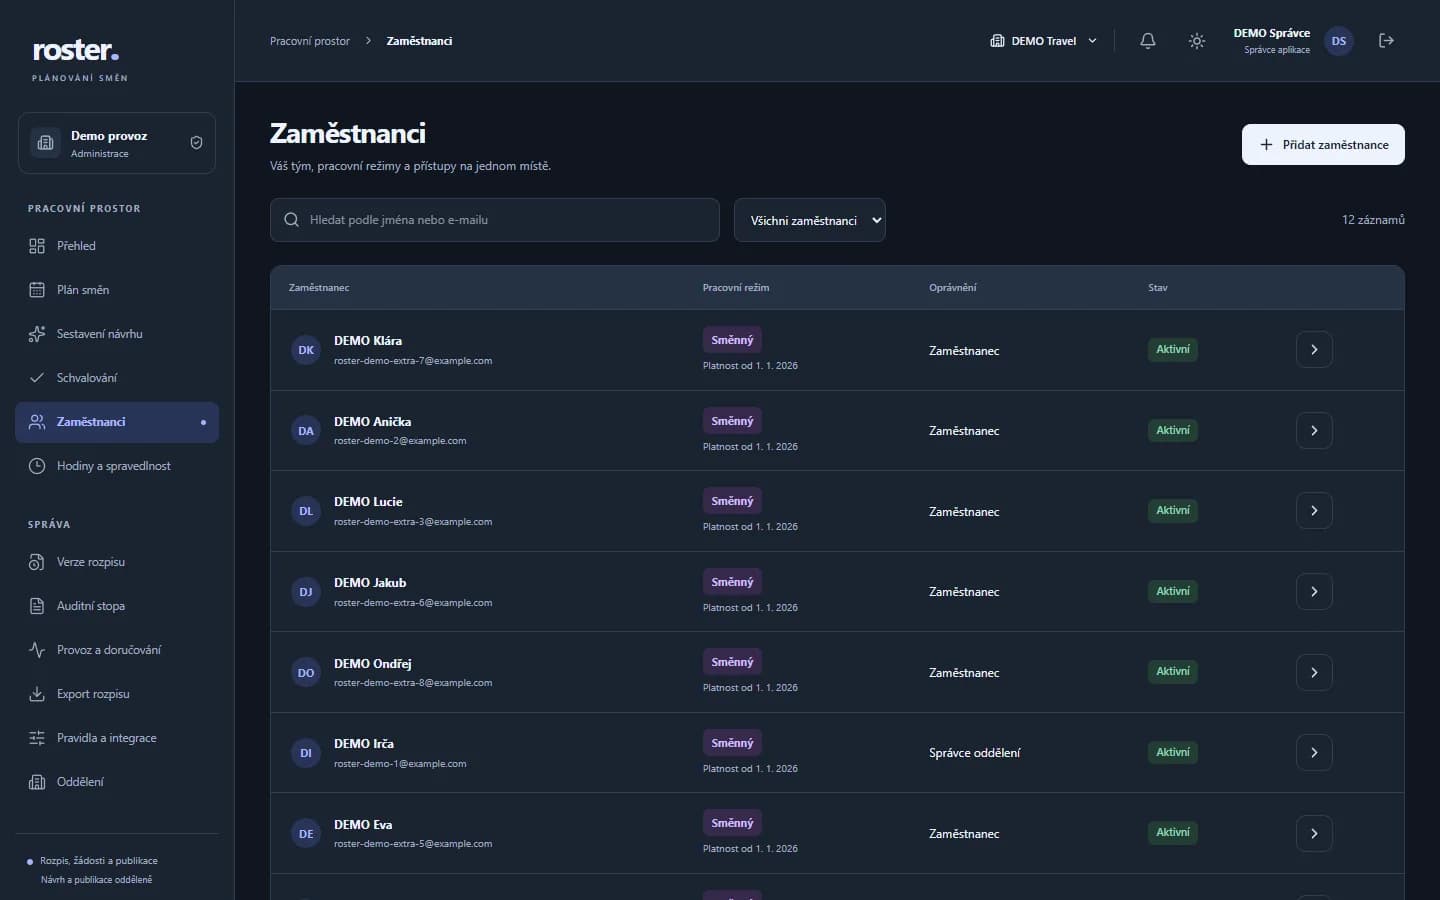Open Plán směn in sidebar
This screenshot has width=1440, height=900.
click(x=117, y=290)
